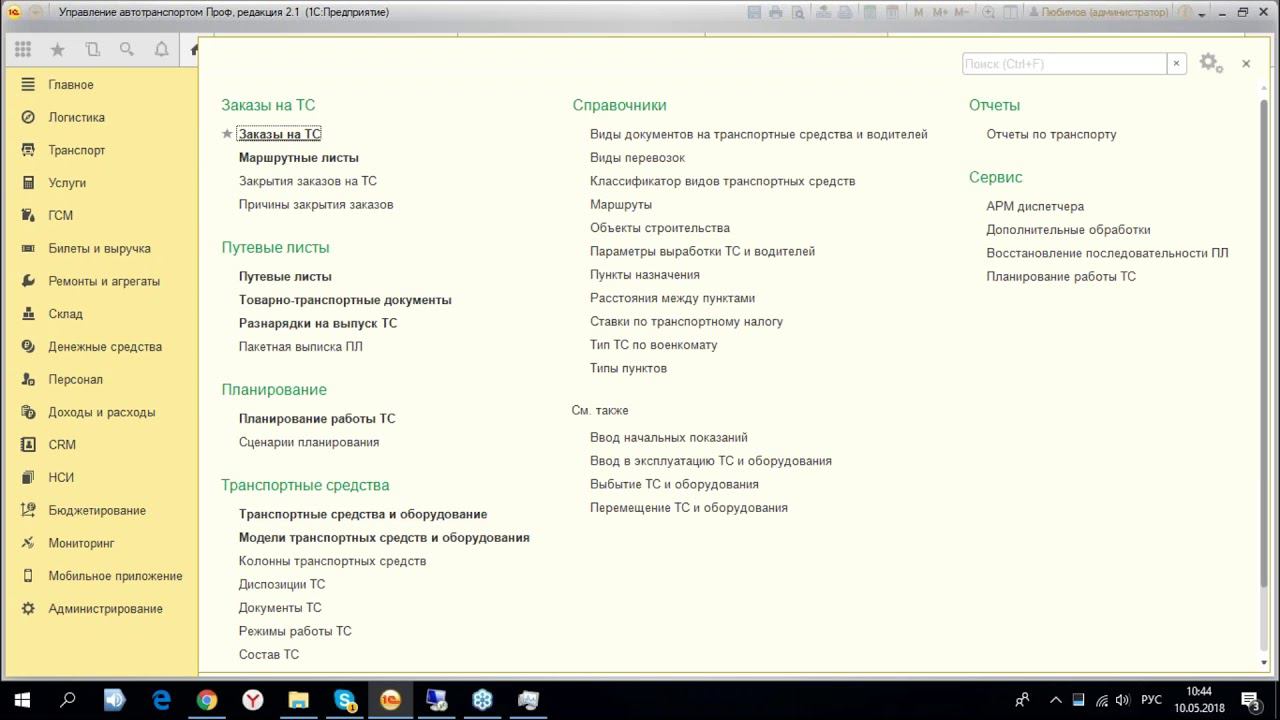Launch АРМ диспетчера

(x=1035, y=206)
